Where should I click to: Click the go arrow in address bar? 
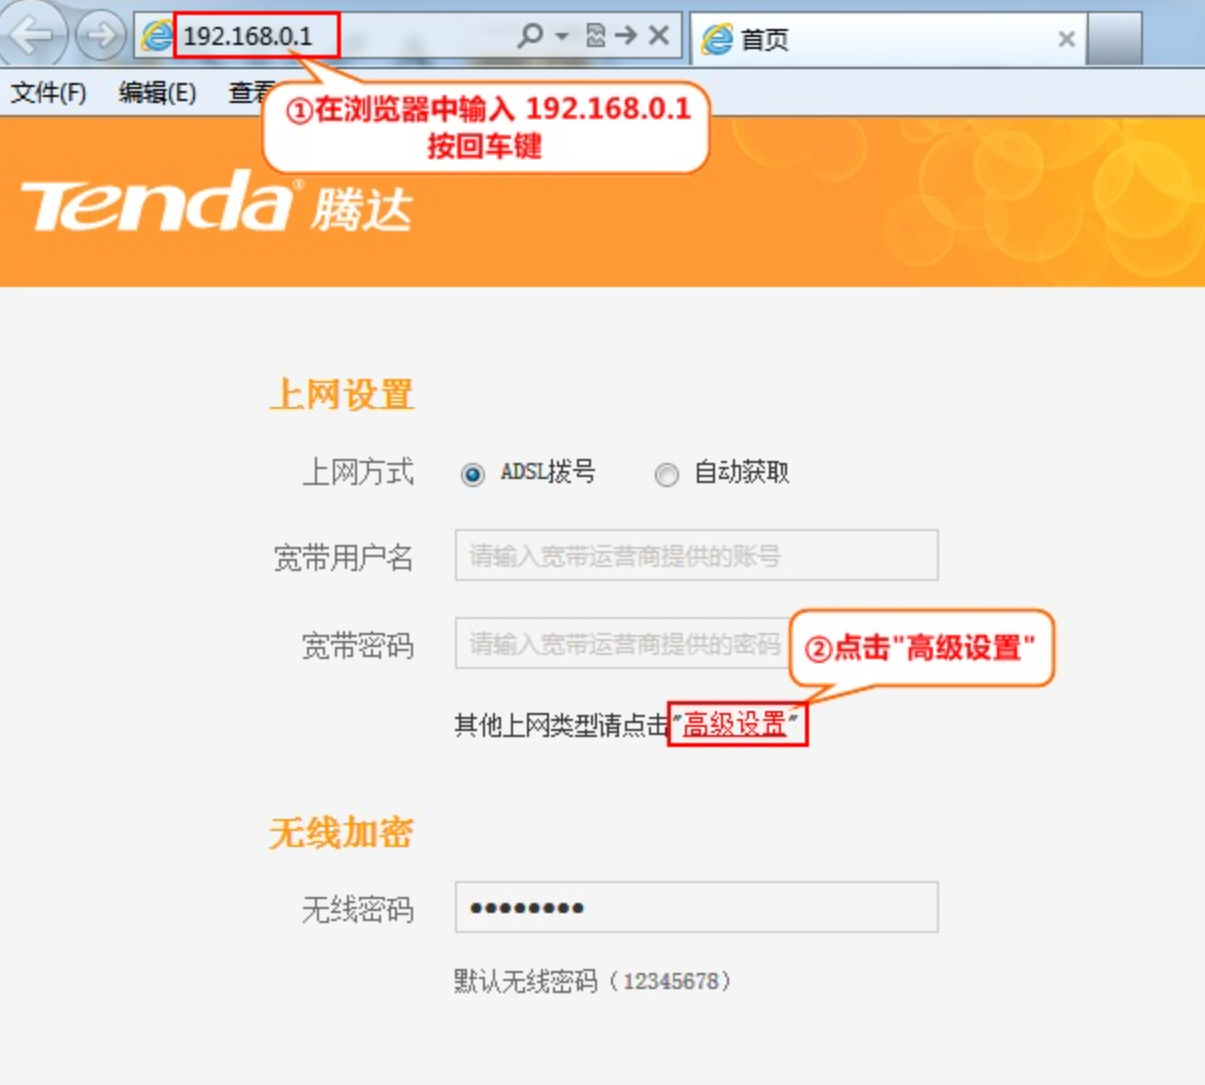click(x=626, y=36)
